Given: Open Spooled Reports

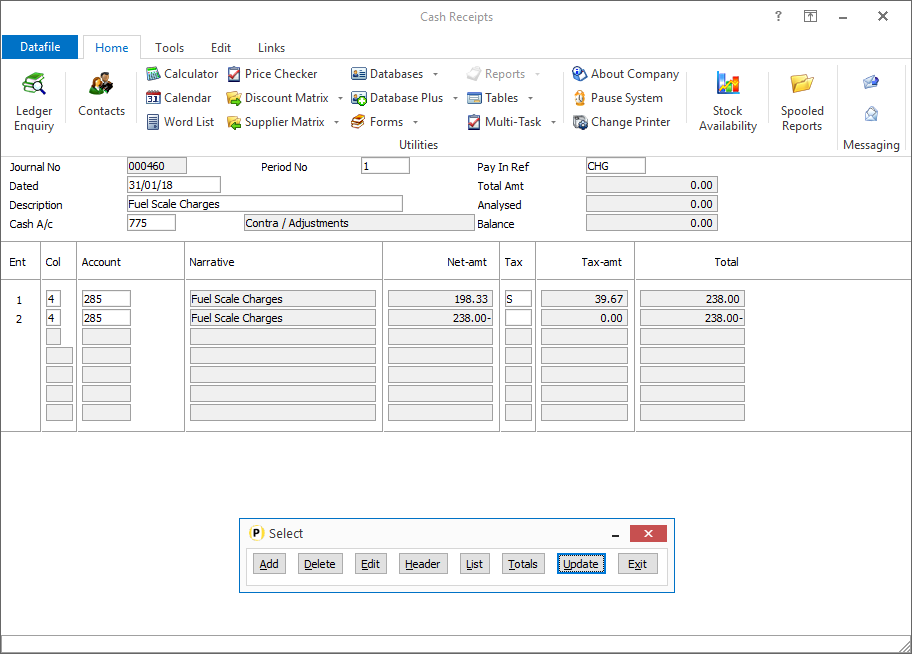Looking at the screenshot, I should pos(801,102).
